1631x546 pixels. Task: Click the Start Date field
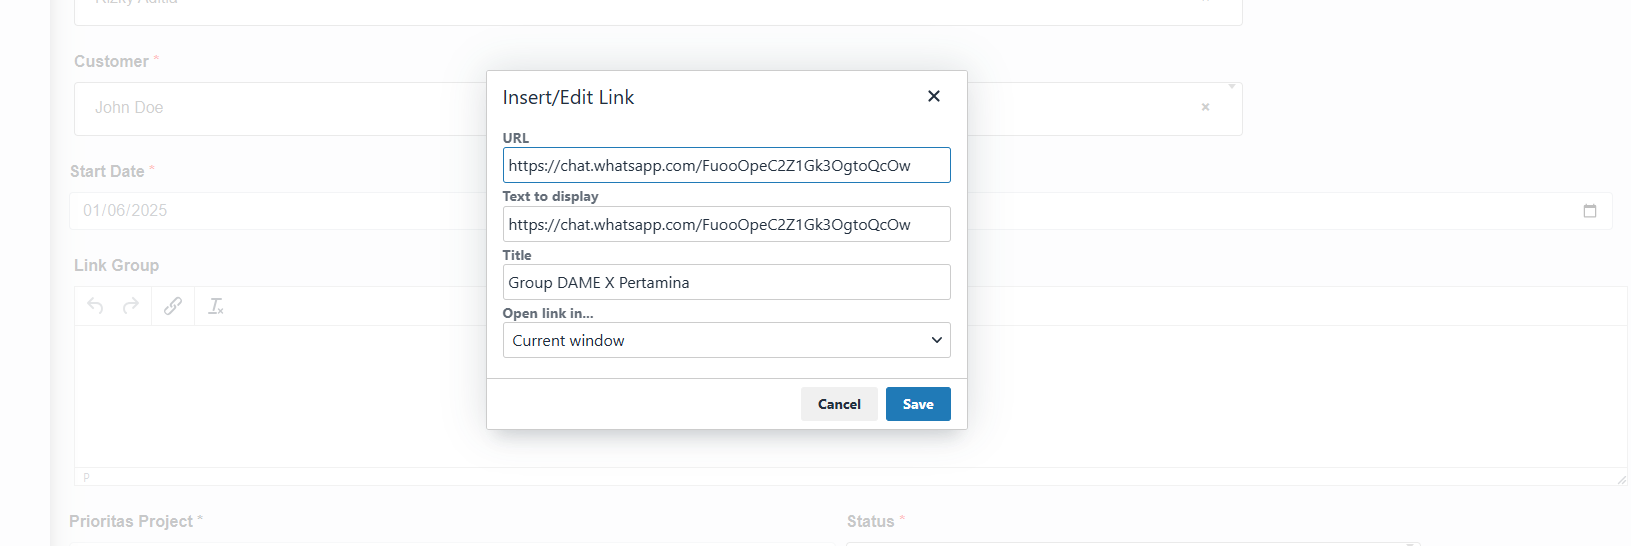pos(280,211)
